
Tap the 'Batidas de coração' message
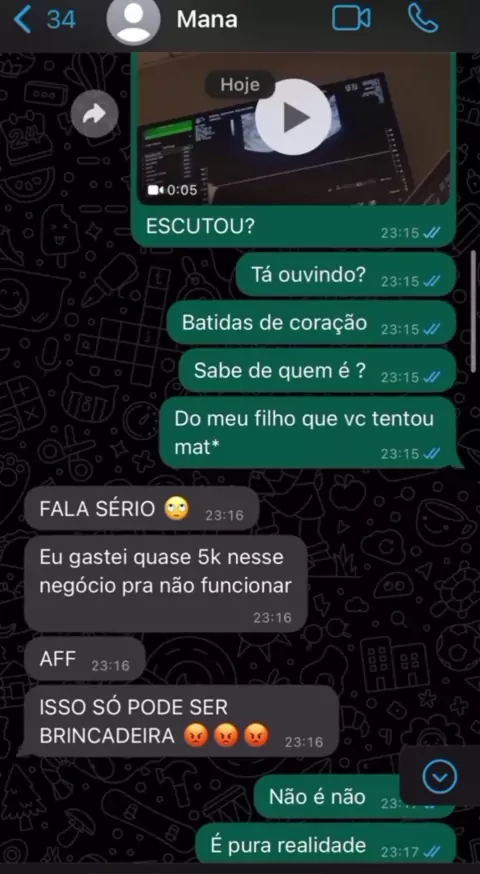tap(312, 323)
